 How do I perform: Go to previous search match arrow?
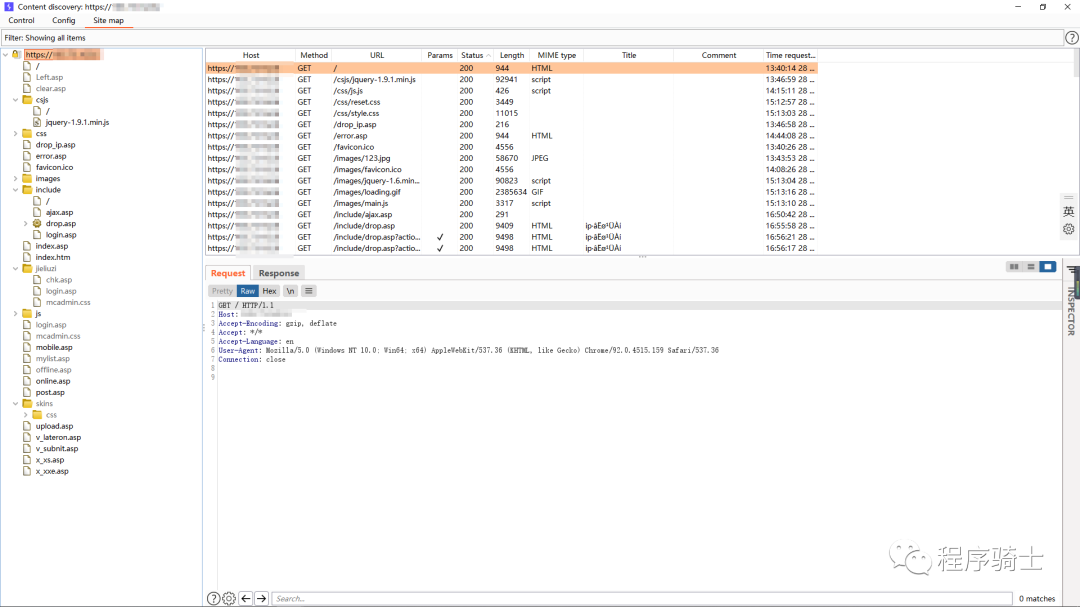pyautogui.click(x=246, y=598)
